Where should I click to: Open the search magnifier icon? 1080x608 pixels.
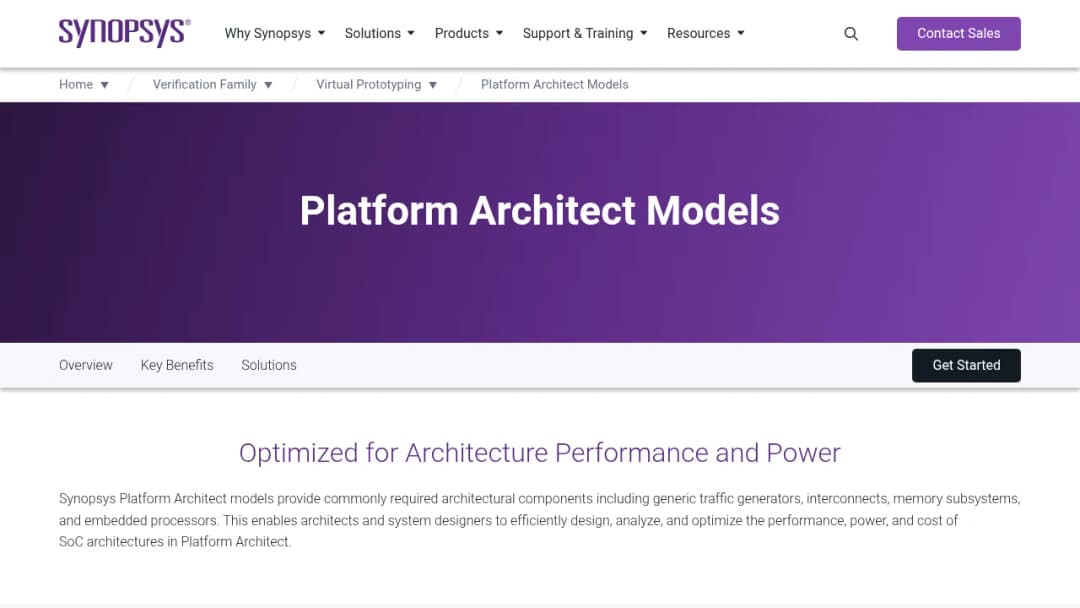click(x=851, y=34)
